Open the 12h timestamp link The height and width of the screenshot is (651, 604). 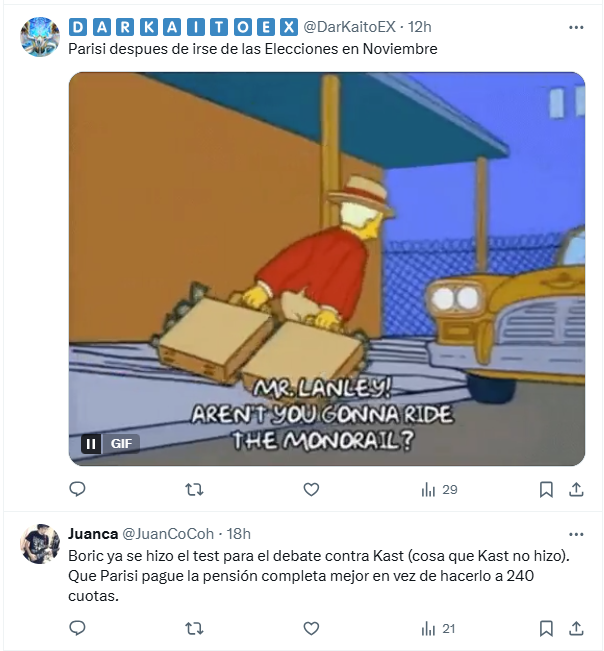tap(420, 27)
